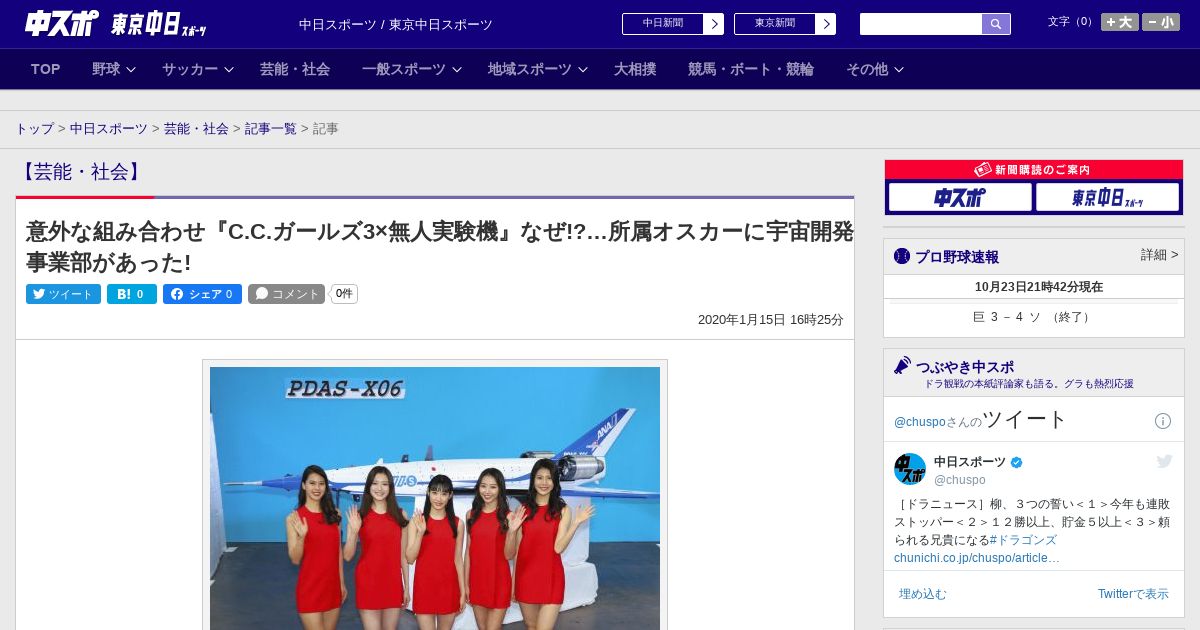Expand the 地域スポーツ menu
The height and width of the screenshot is (630, 1200).
538,69
